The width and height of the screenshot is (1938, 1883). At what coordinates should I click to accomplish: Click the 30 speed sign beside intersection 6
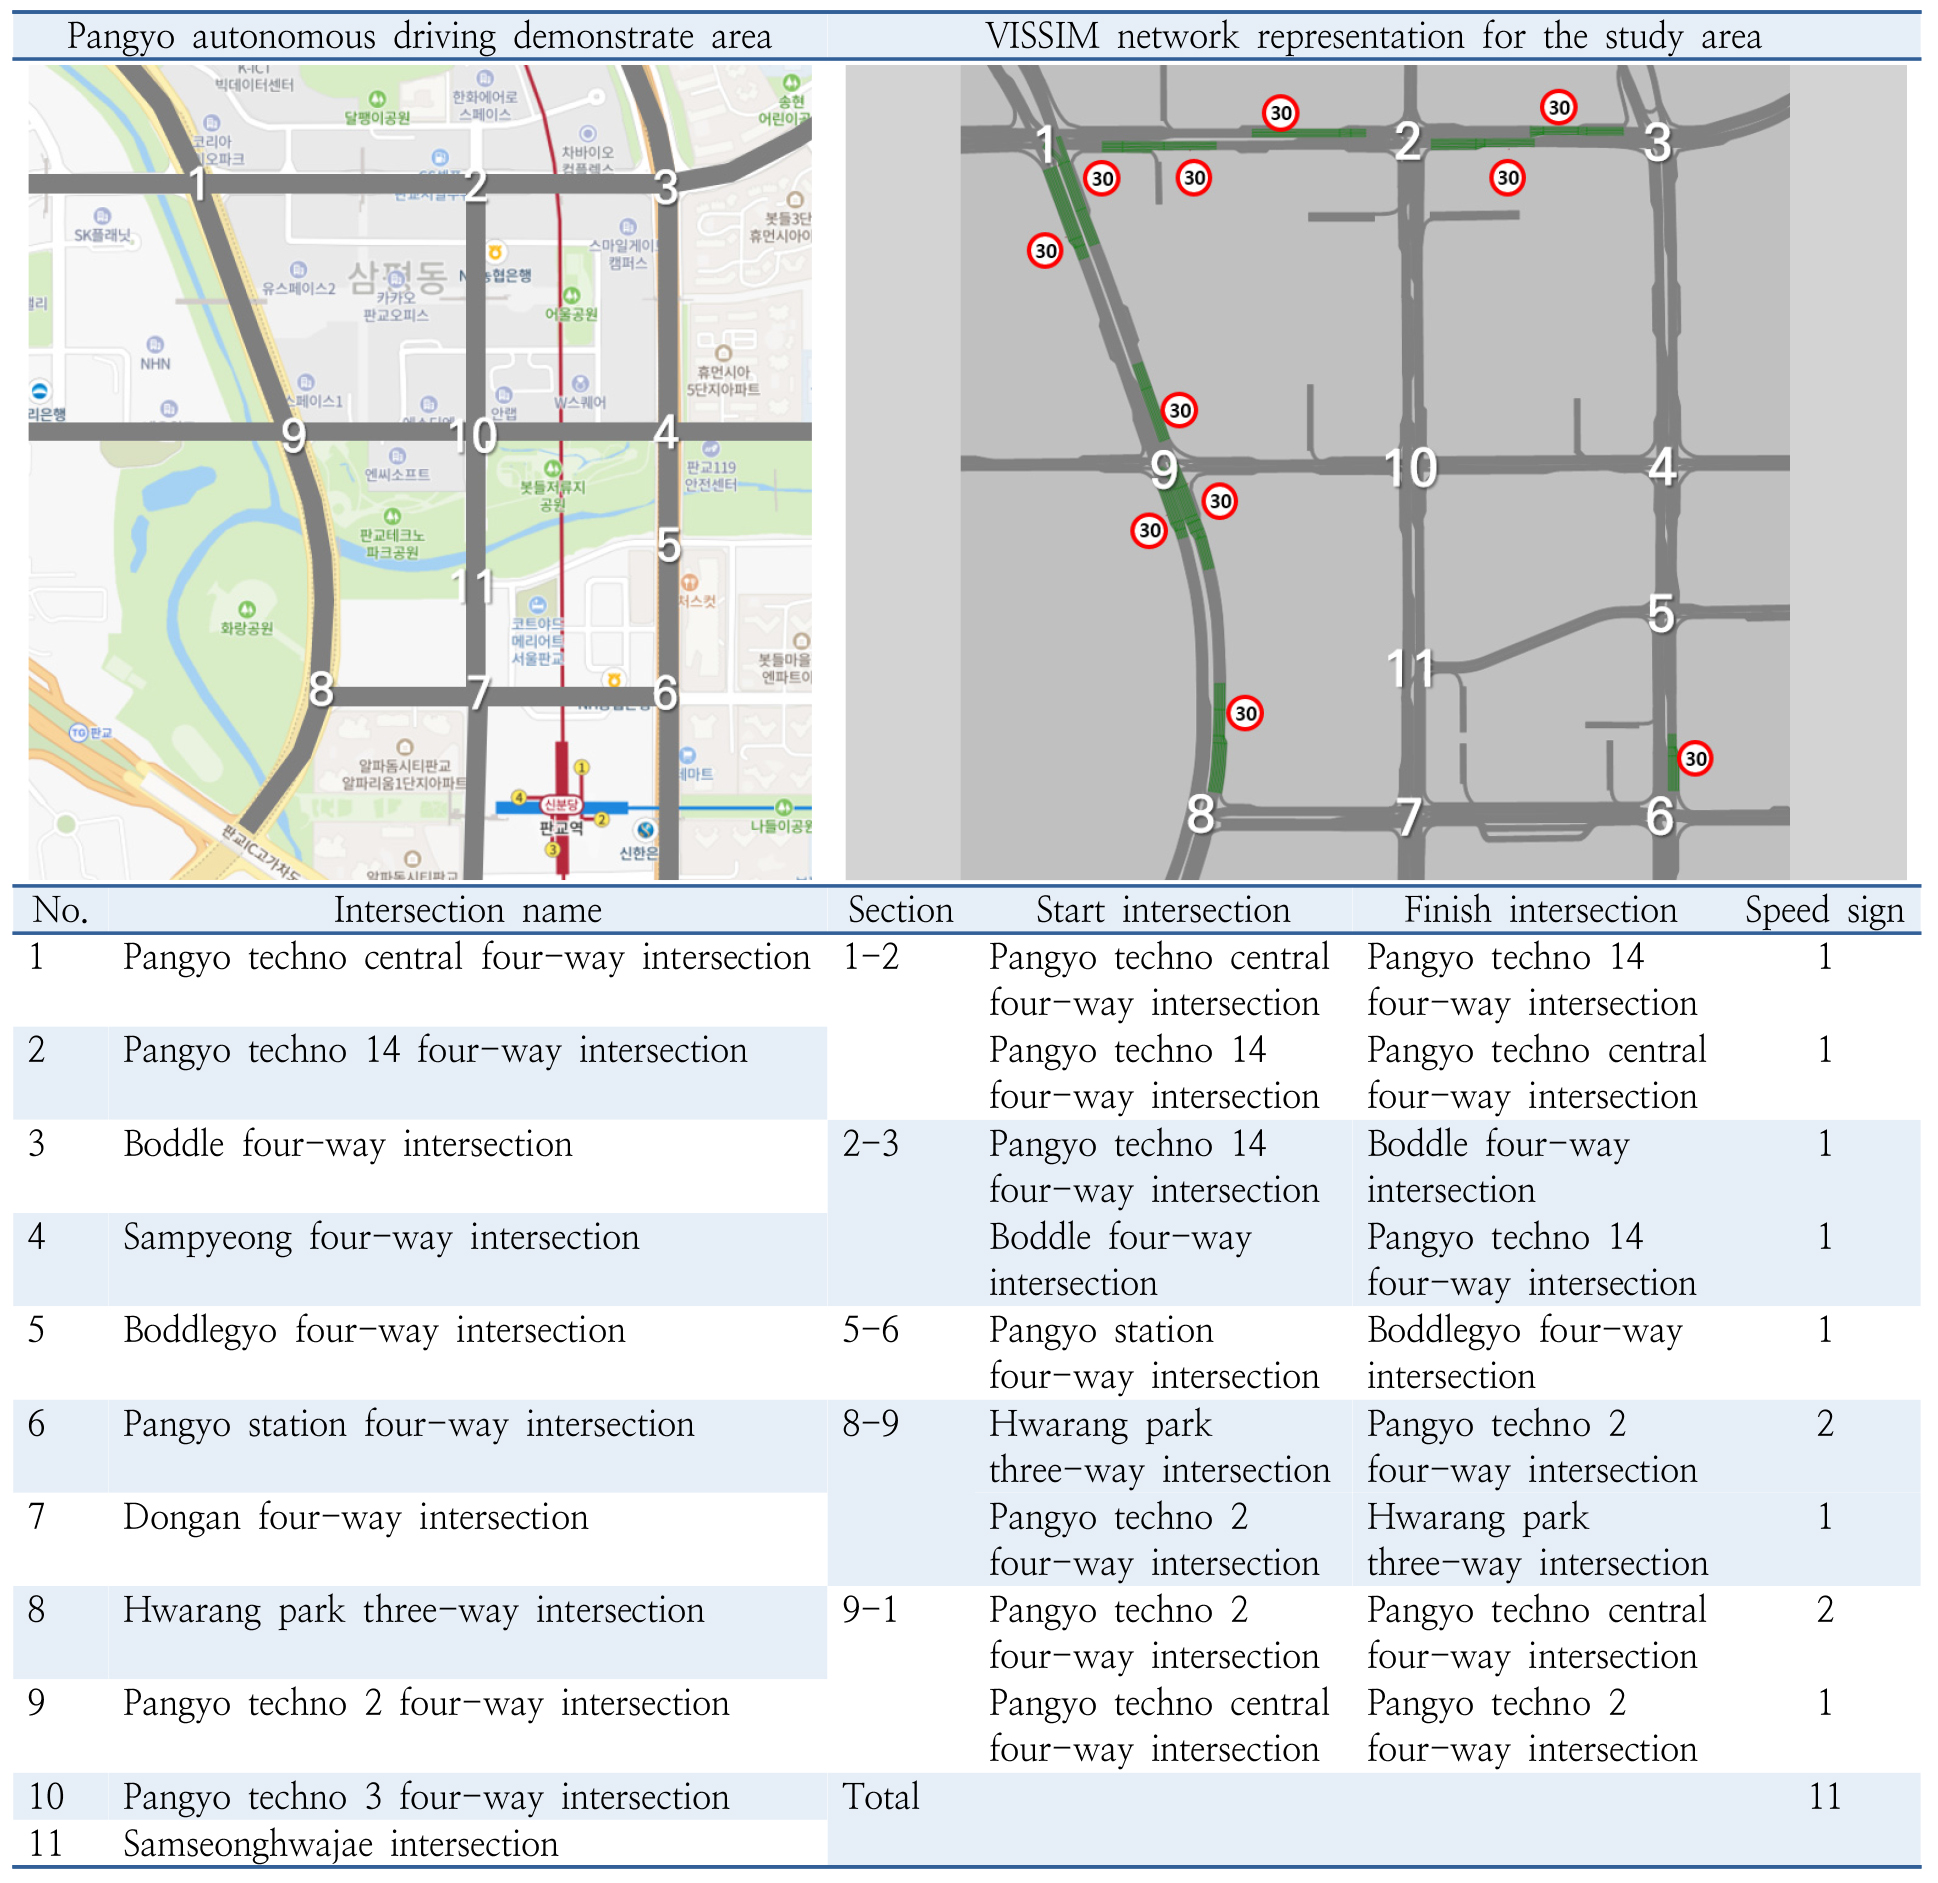point(1695,758)
